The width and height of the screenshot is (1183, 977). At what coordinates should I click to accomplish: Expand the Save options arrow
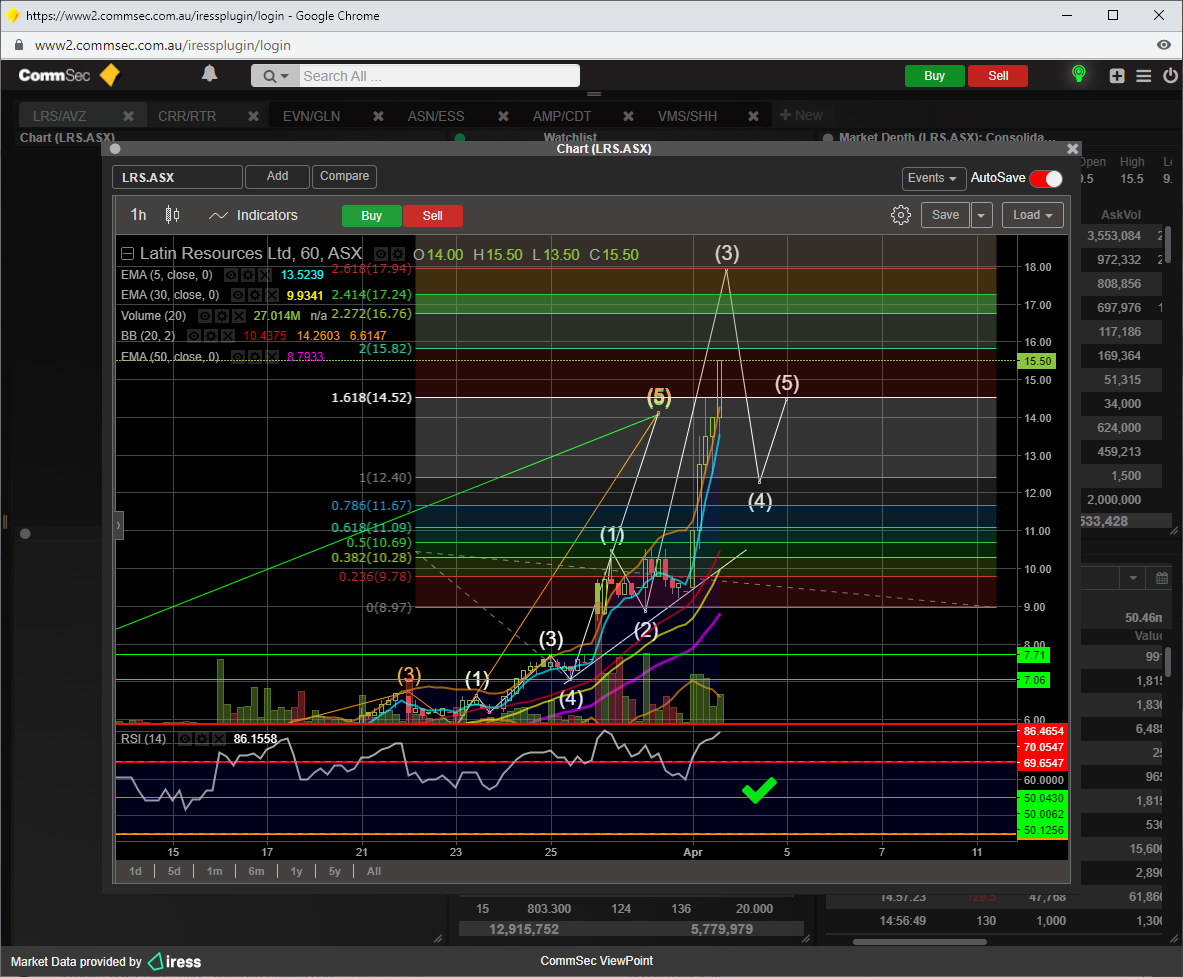tap(981, 215)
